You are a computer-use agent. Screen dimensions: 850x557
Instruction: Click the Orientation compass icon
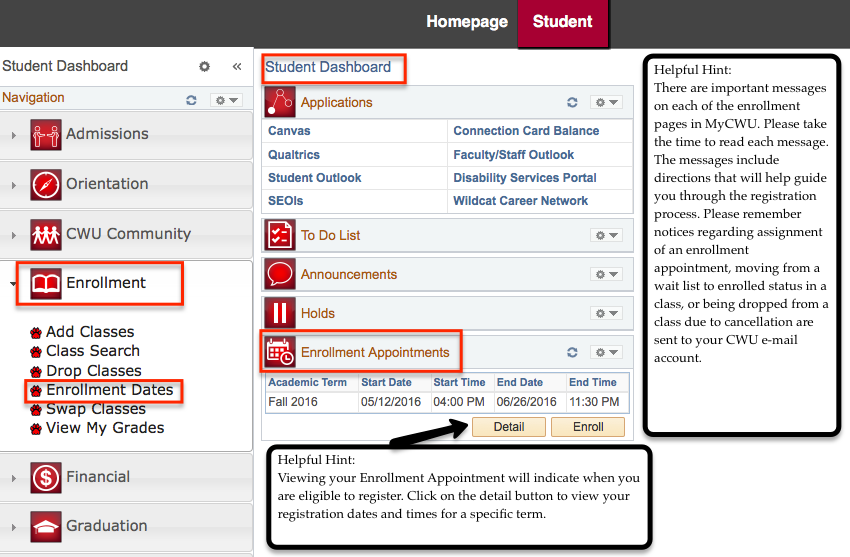pyautogui.click(x=46, y=184)
